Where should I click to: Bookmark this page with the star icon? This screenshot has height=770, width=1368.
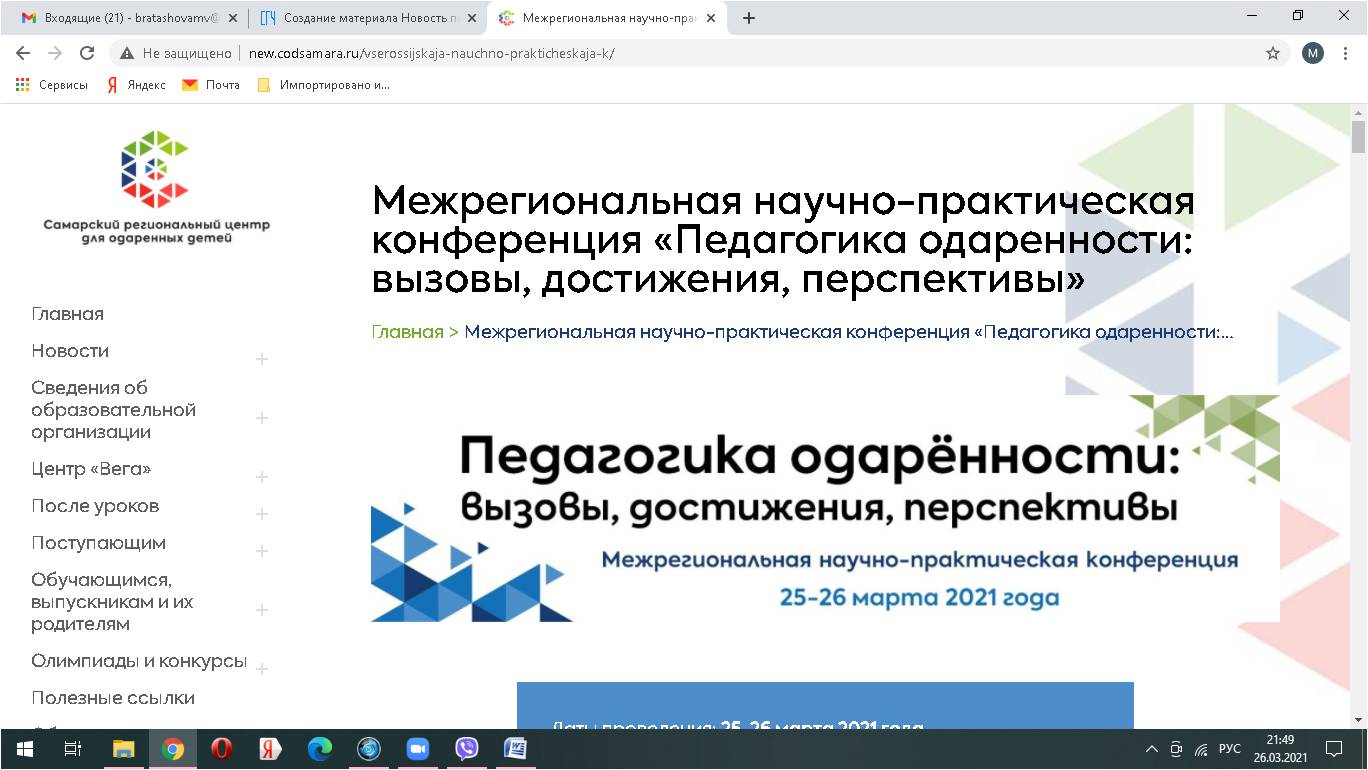pos(1273,54)
